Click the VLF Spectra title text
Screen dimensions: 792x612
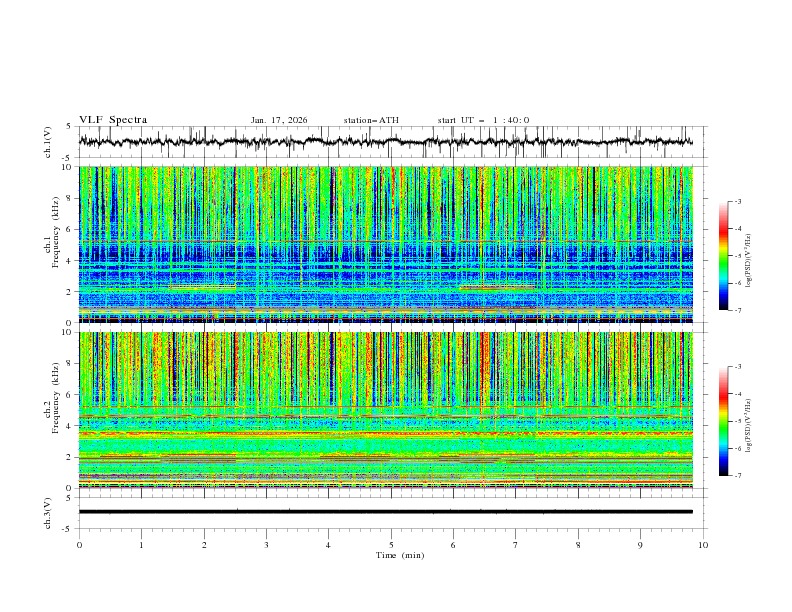pos(113,120)
